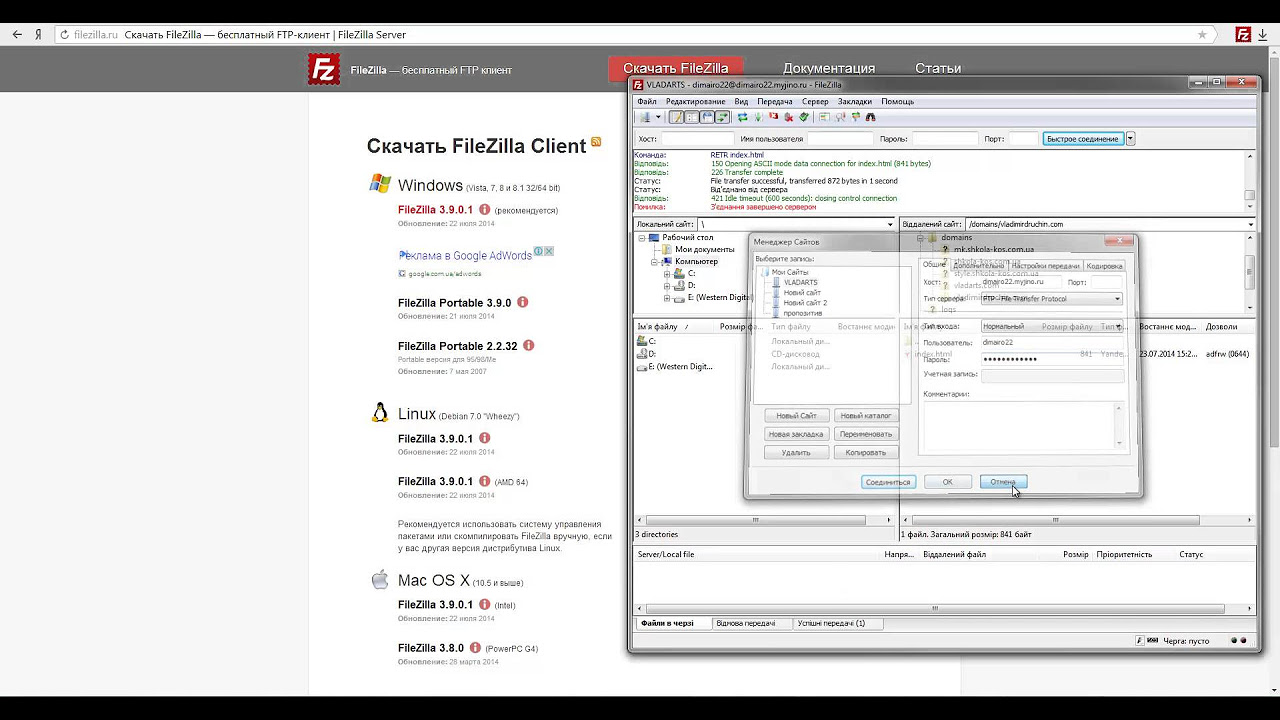
Task: Open the local site path dropdown
Action: click(x=890, y=224)
